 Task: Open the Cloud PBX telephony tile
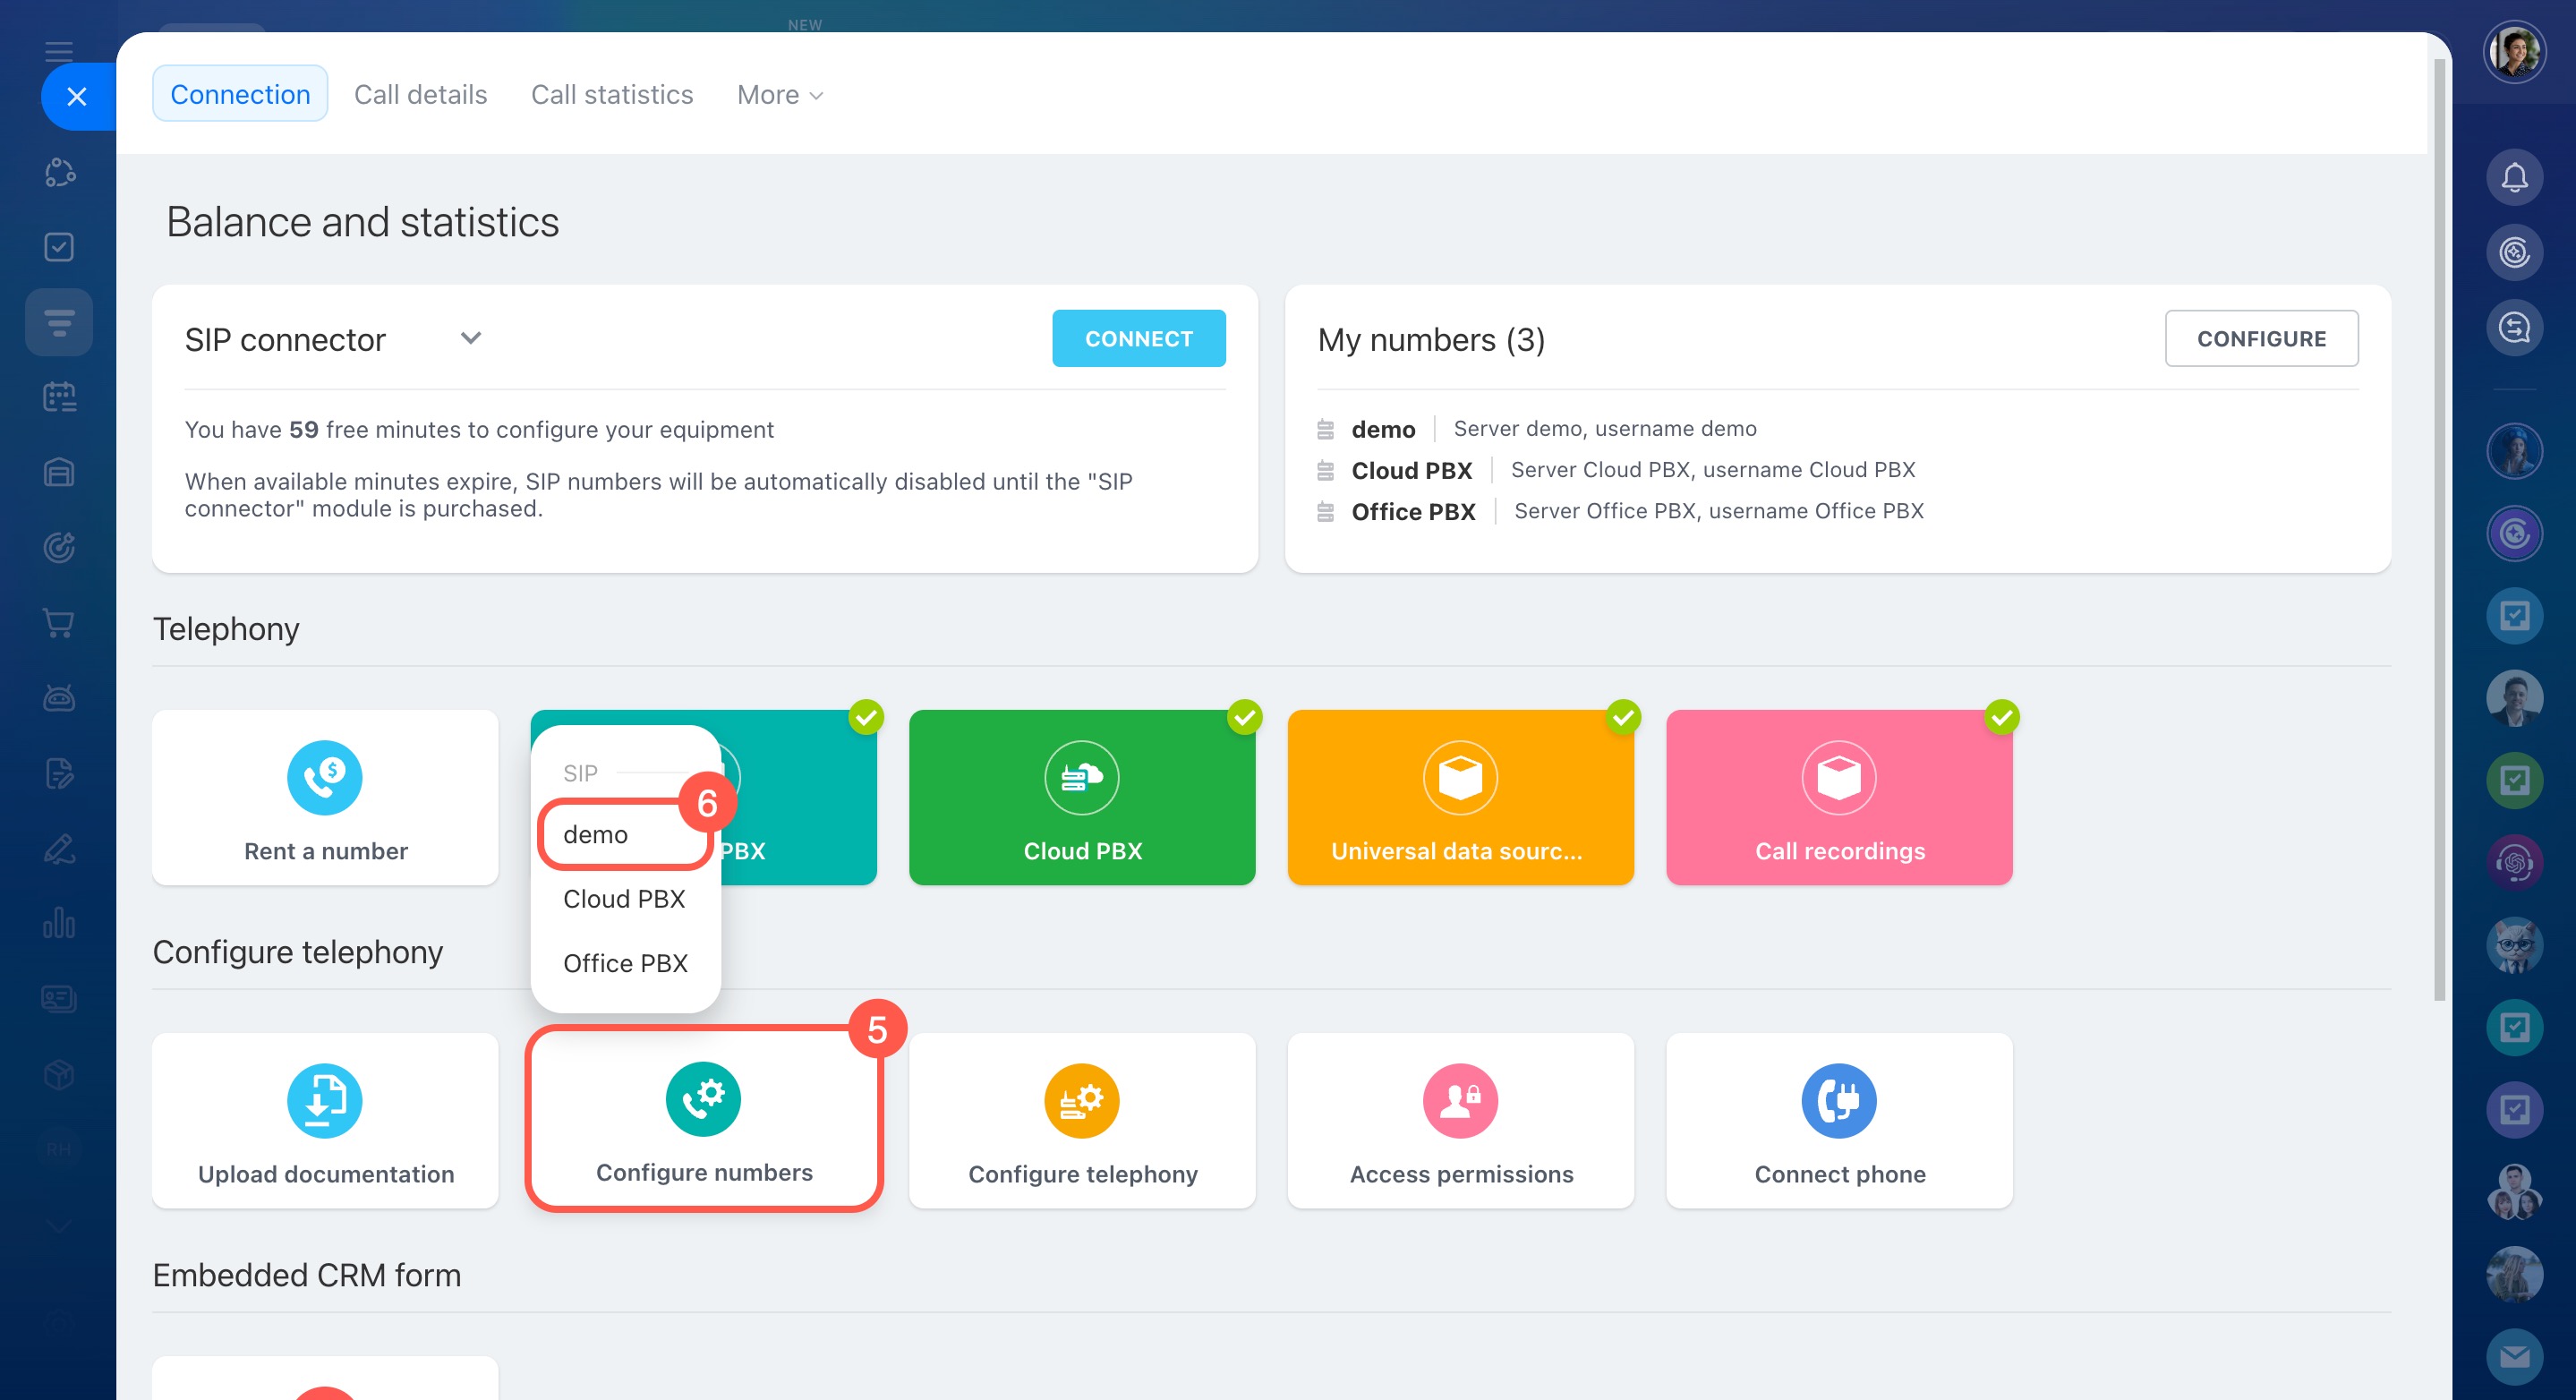tap(1081, 797)
